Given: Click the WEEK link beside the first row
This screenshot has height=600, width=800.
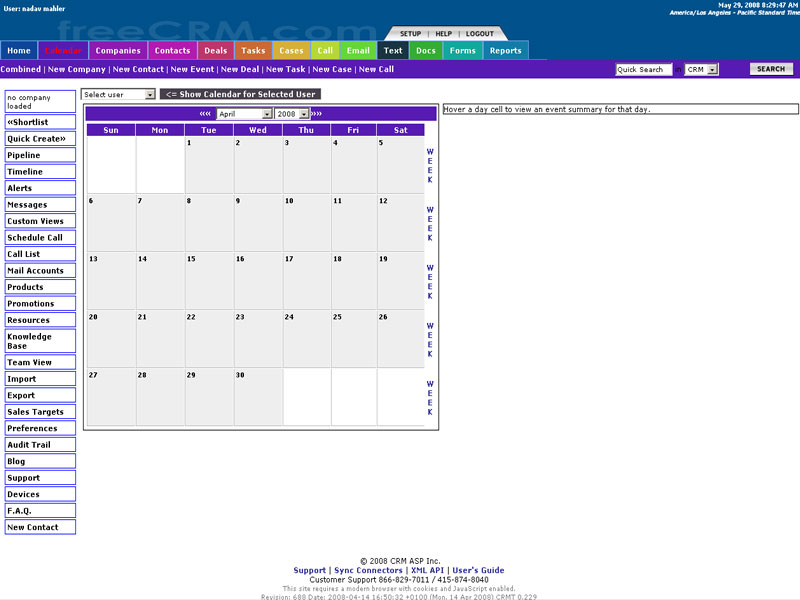Looking at the screenshot, I should 428,164.
